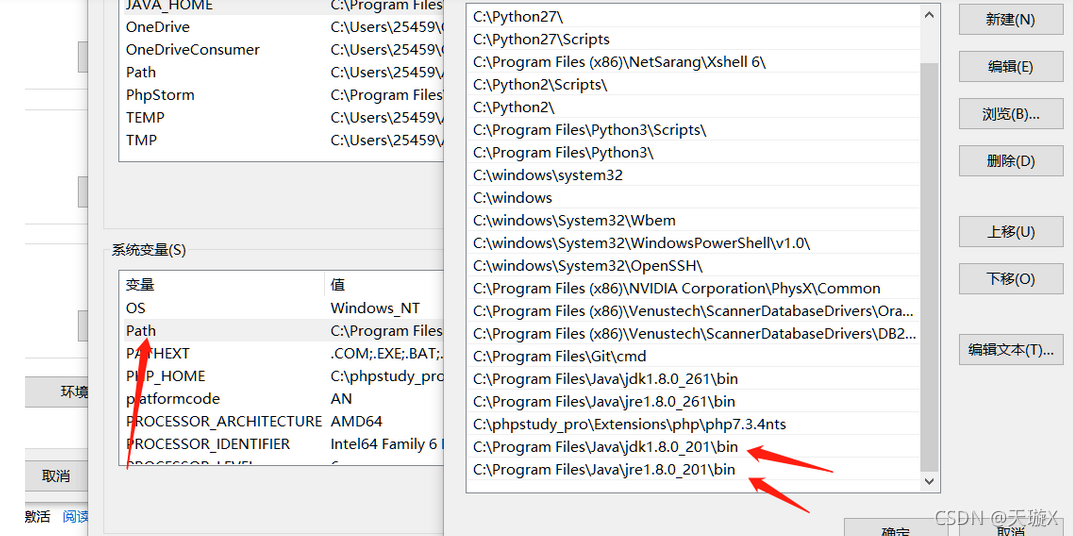This screenshot has width=1073, height=536.
Task: Select the jdk1.8.0_201\bin path entry
Action: click(x=605, y=447)
